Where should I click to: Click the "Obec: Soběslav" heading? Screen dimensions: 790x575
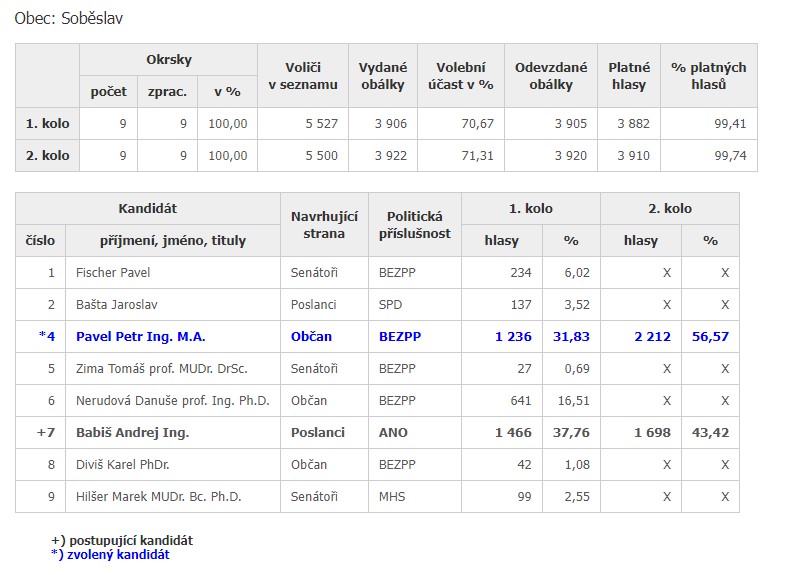tap(69, 19)
